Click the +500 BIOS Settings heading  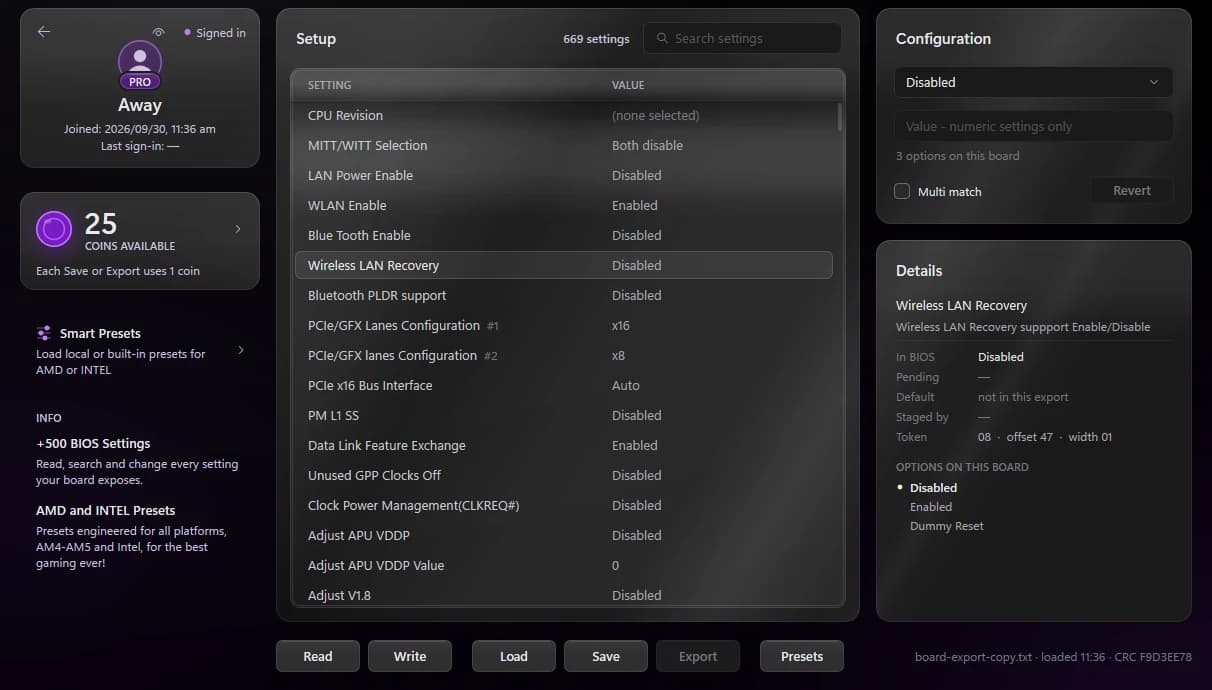(x=93, y=443)
